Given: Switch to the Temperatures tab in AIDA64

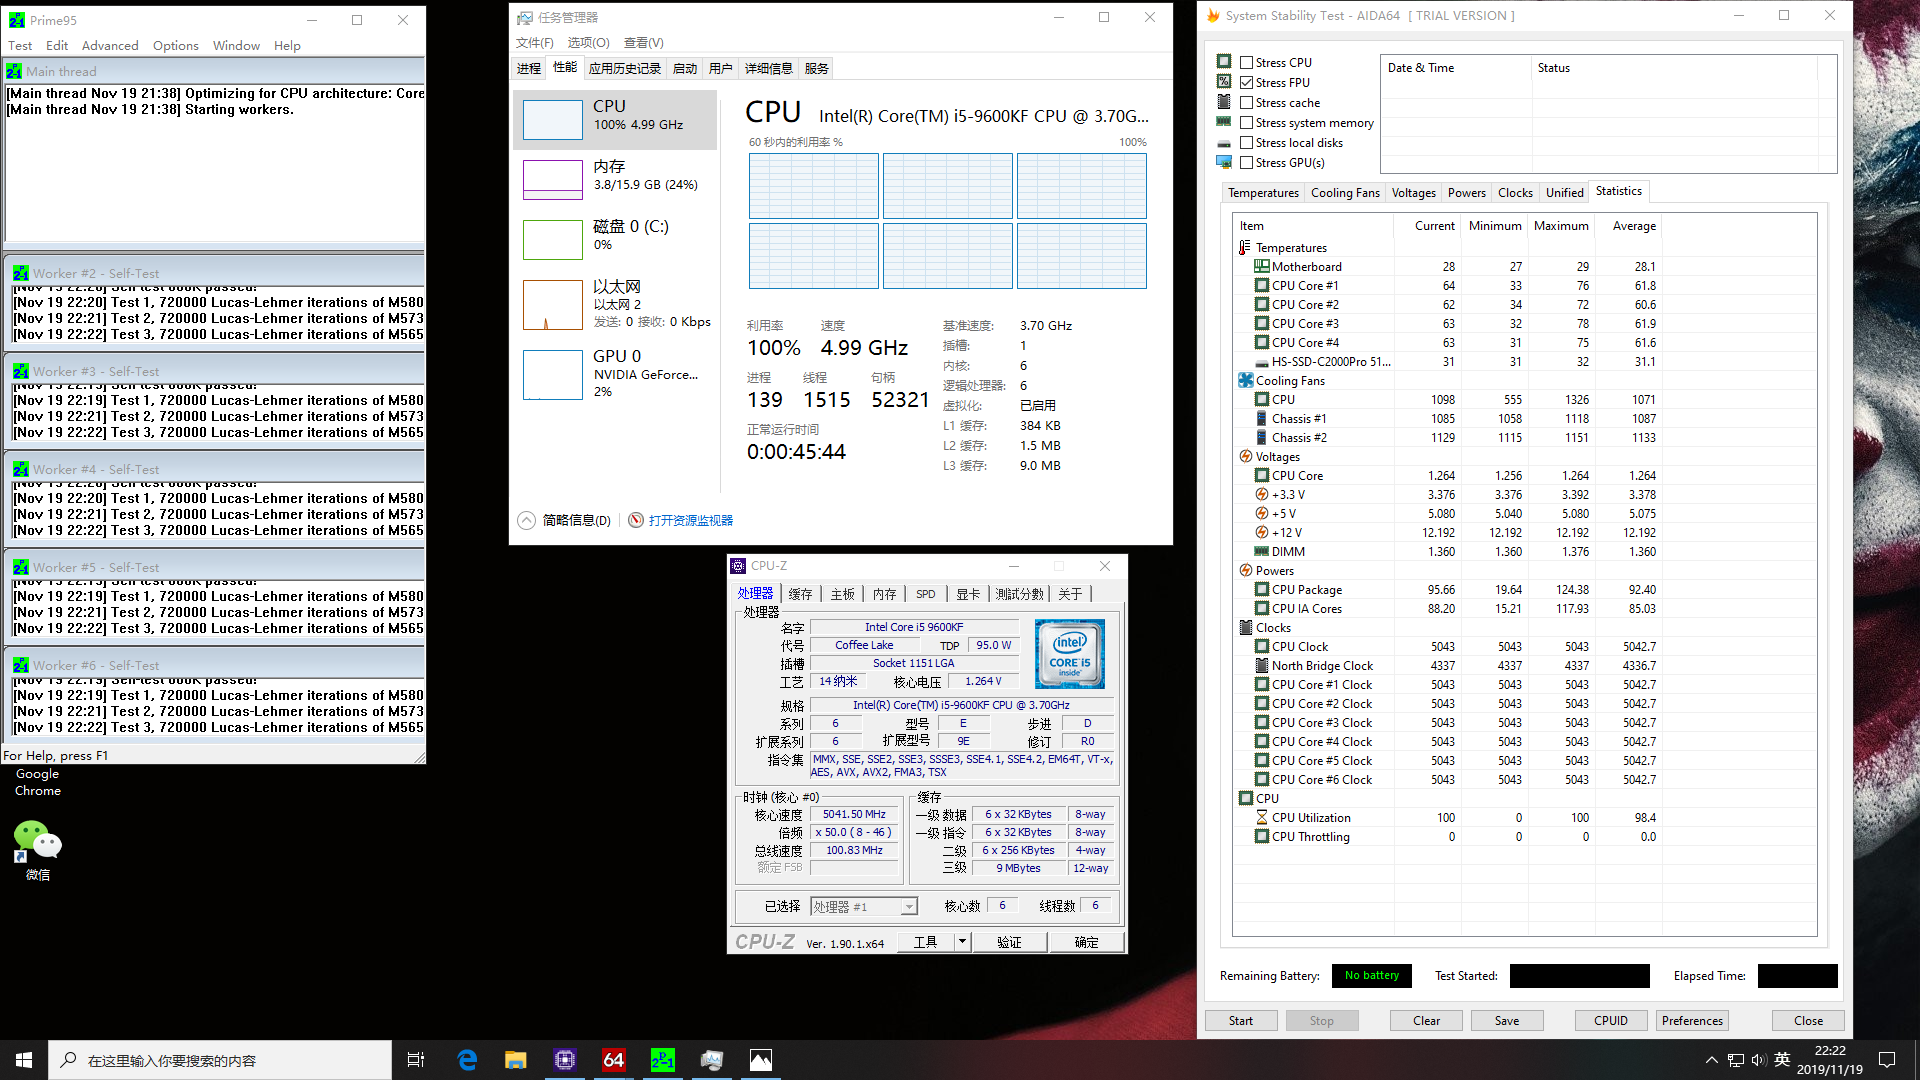Looking at the screenshot, I should pyautogui.click(x=1263, y=193).
